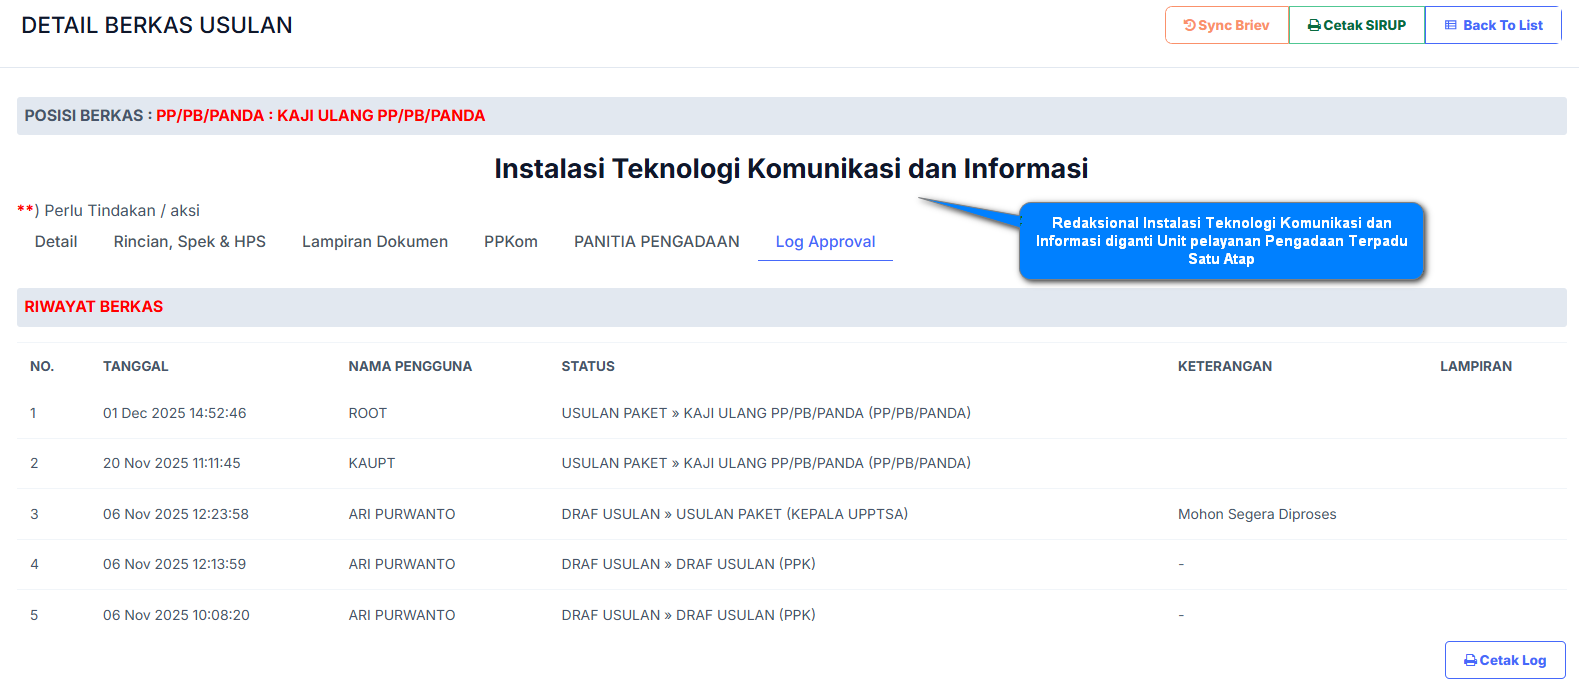Click the NAMA PENGGUNA column header
The image size is (1579, 686).
point(410,367)
